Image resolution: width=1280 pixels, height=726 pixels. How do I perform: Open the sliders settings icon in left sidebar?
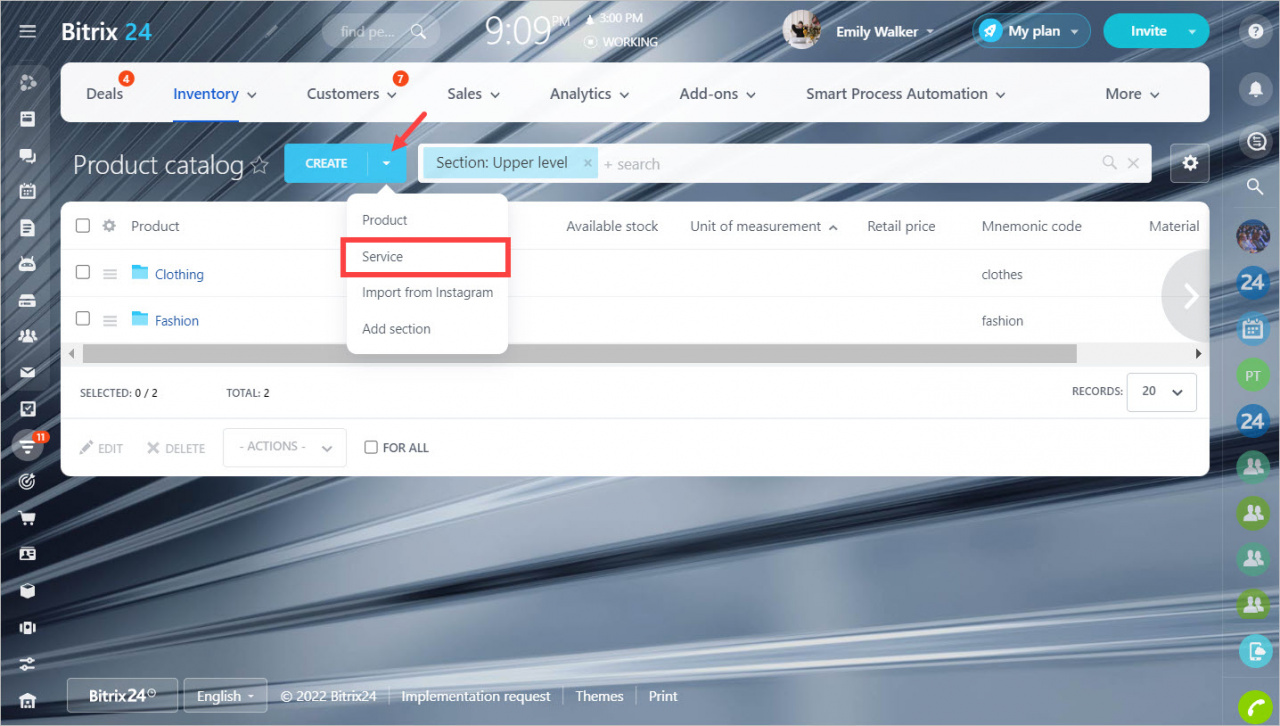point(27,663)
